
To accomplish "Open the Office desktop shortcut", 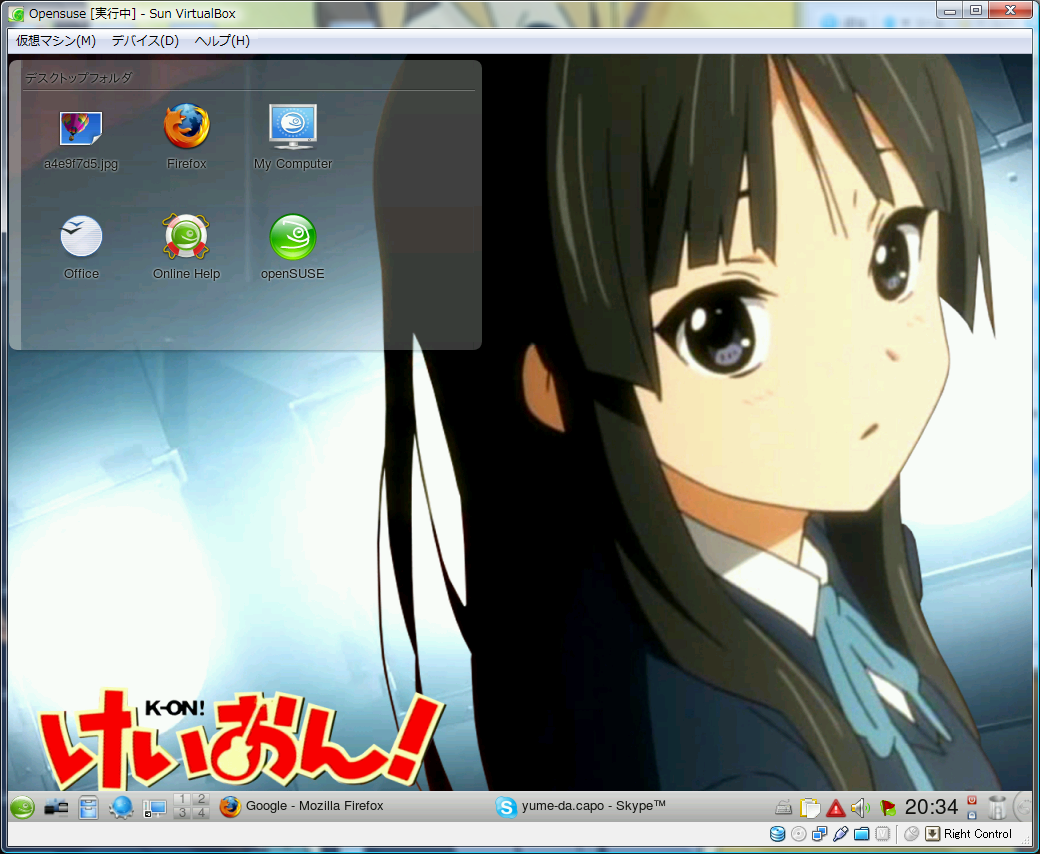I will tap(81, 247).
